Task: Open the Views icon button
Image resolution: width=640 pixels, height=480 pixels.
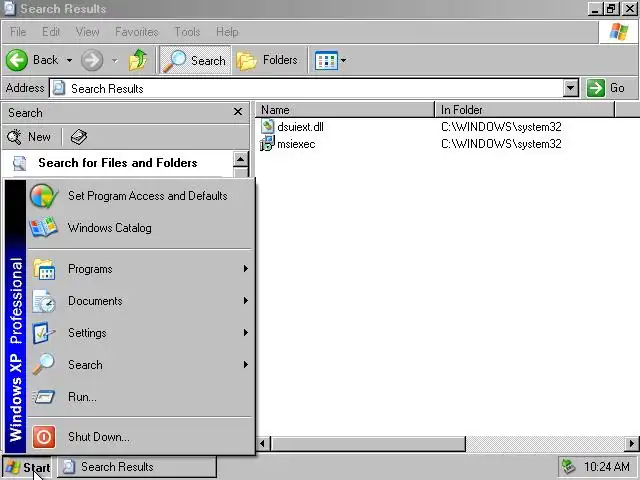Action: 326,60
